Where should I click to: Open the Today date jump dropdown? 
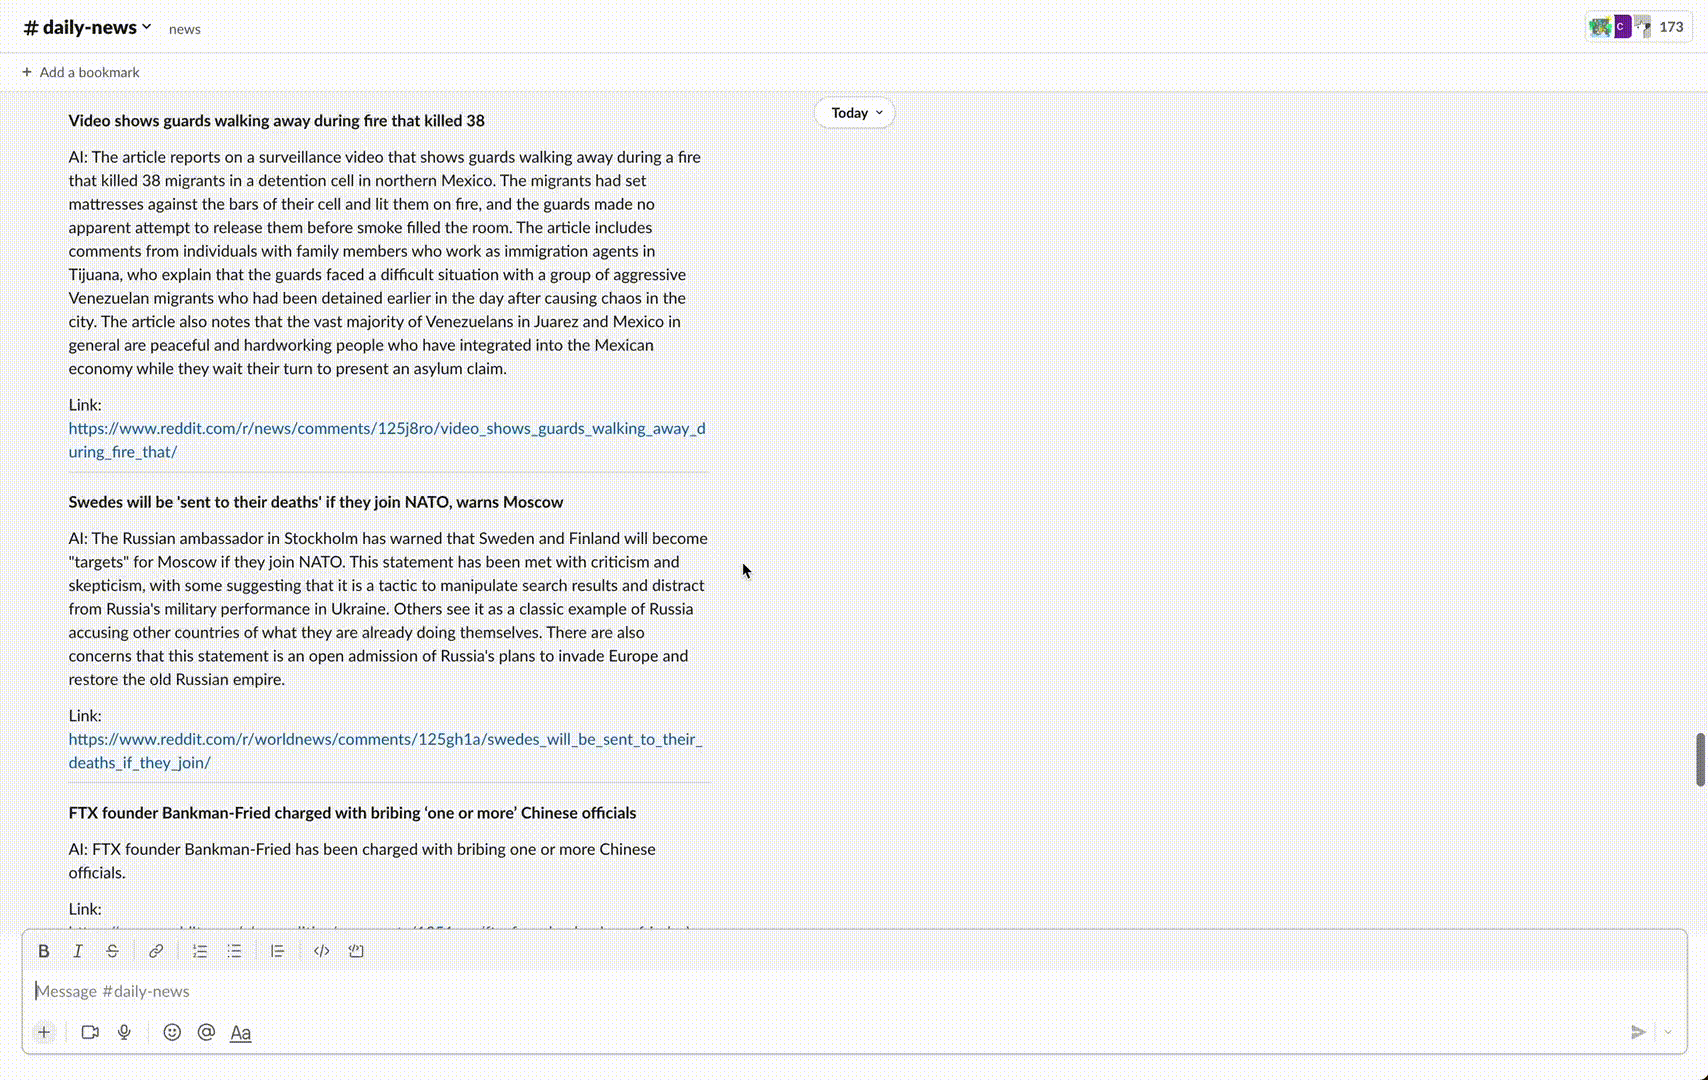click(x=855, y=113)
